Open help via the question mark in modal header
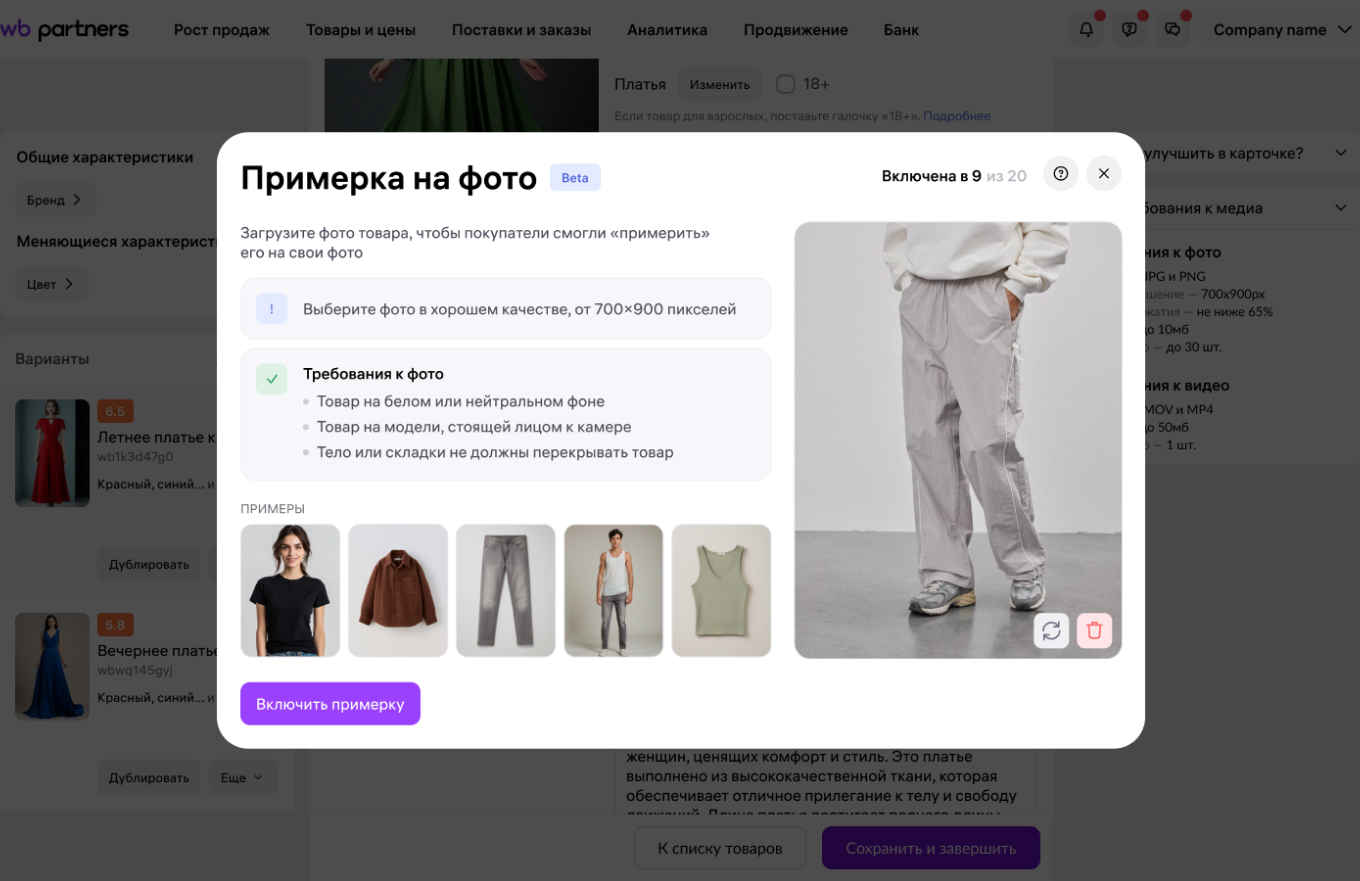1360x881 pixels. (1060, 173)
